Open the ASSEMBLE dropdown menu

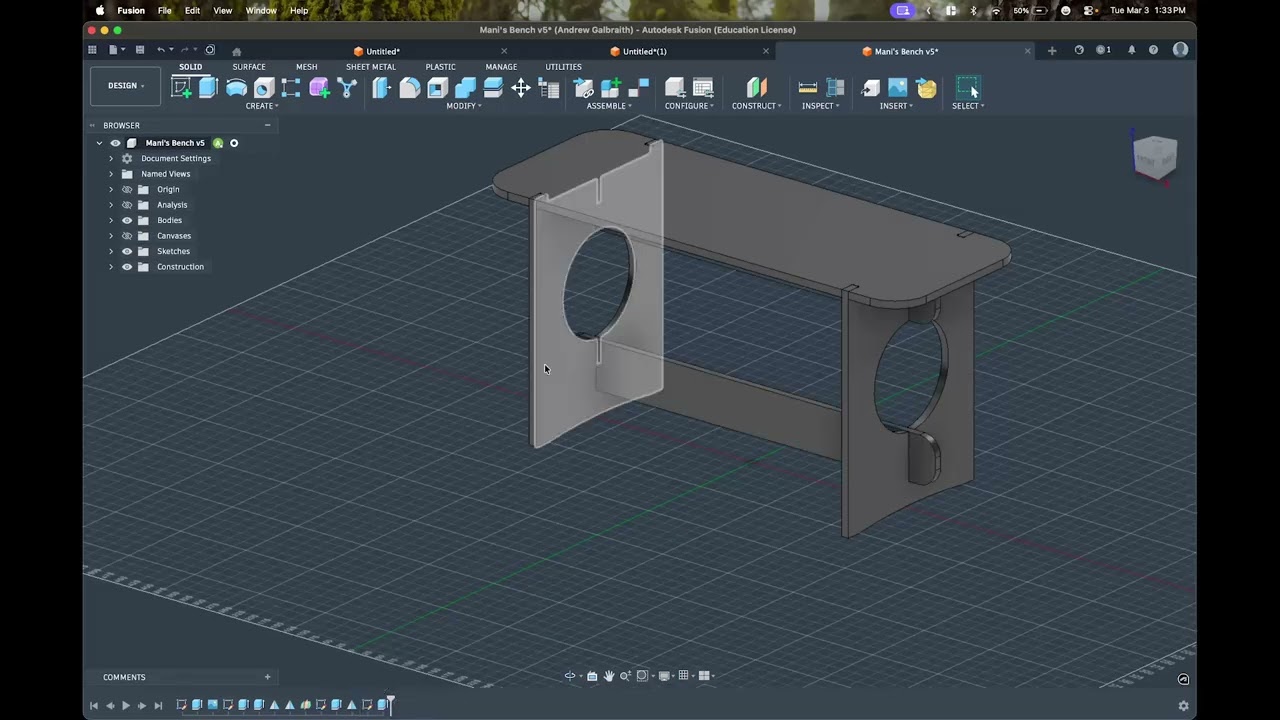(609, 106)
